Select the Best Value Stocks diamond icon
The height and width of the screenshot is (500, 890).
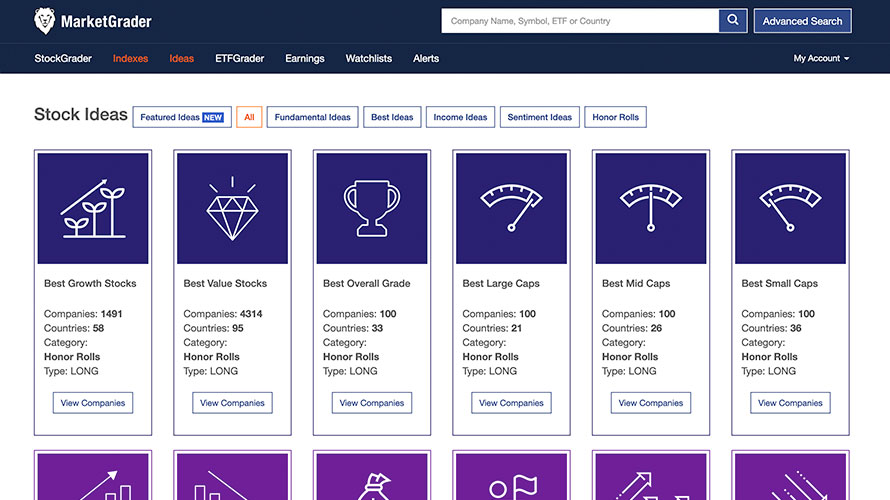pyautogui.click(x=232, y=208)
